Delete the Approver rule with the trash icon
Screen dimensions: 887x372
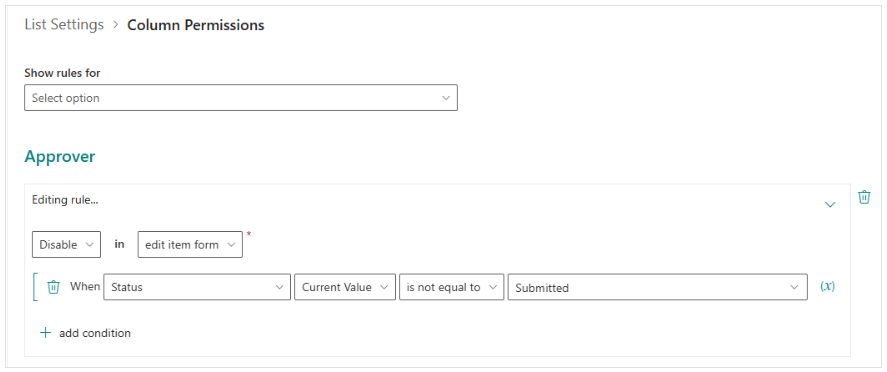pos(864,197)
